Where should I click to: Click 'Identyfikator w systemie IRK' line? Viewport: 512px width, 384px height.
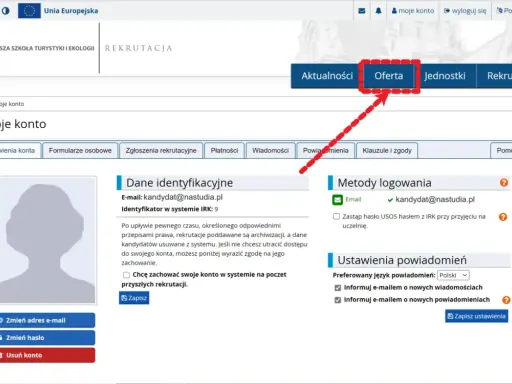coord(170,209)
